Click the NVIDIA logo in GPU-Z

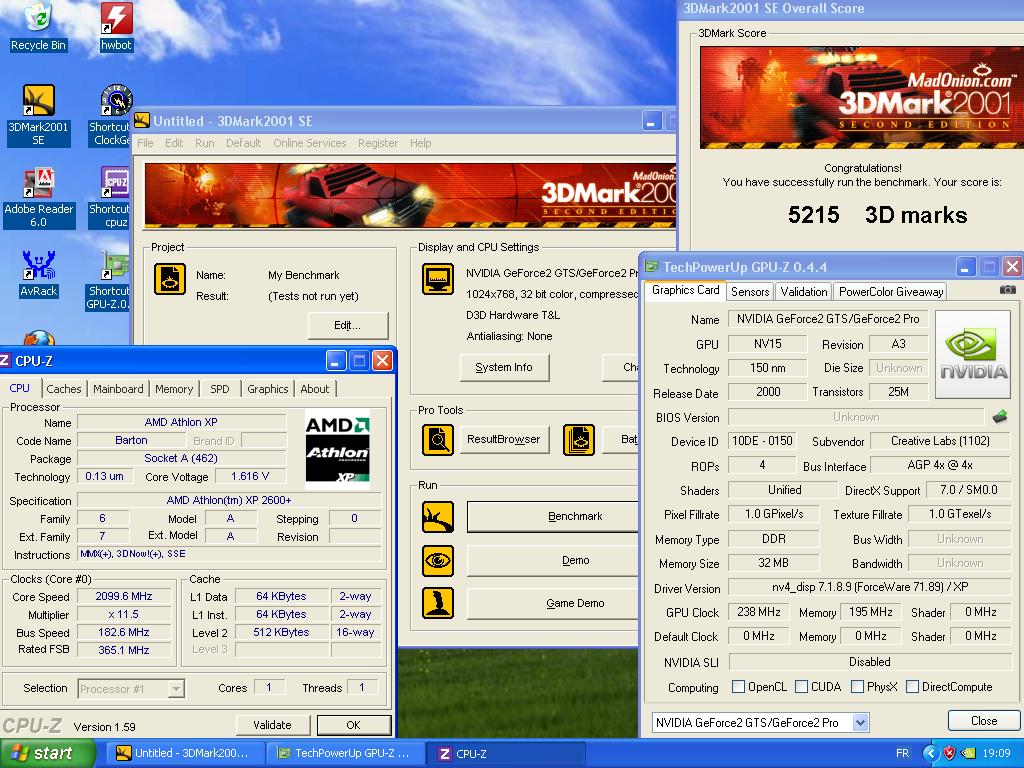(973, 354)
